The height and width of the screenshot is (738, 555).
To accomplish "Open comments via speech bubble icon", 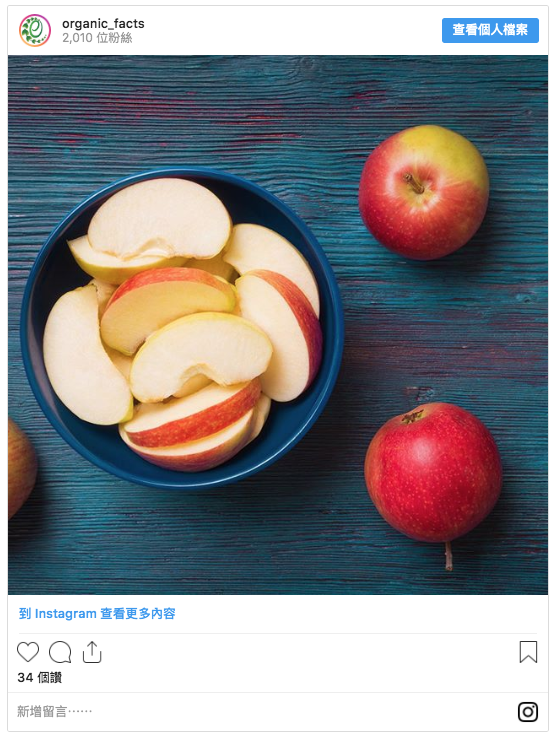I will [x=60, y=652].
